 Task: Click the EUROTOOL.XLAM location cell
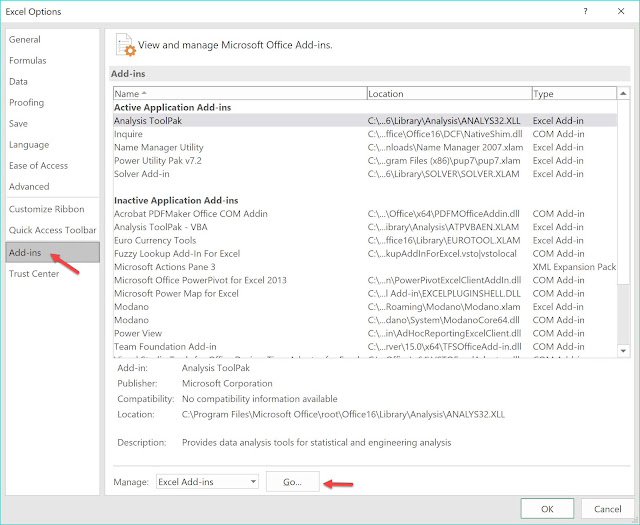(444, 240)
